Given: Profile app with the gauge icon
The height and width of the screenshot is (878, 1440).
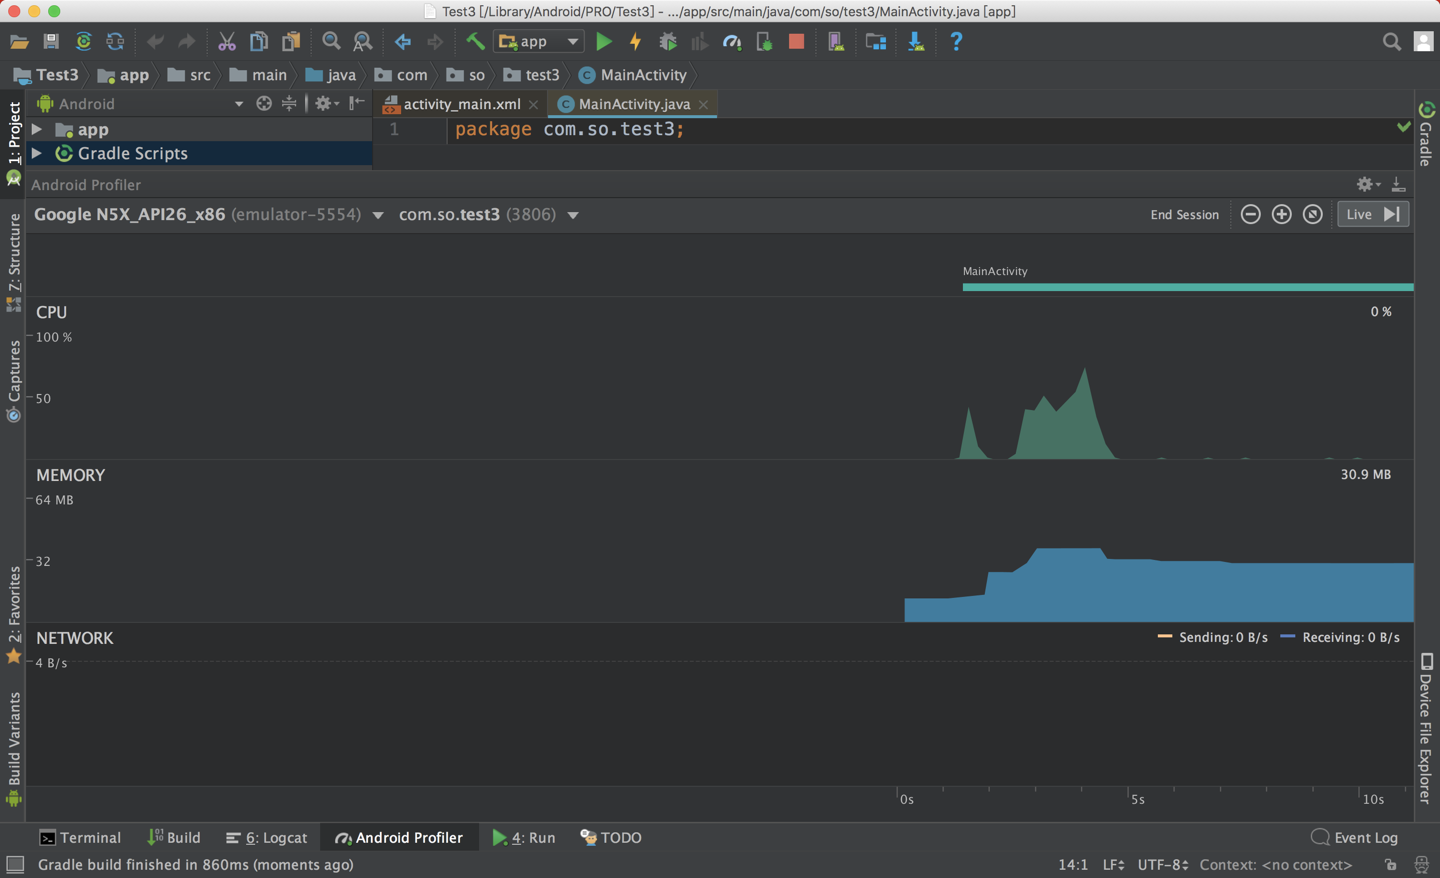Looking at the screenshot, I should pos(732,42).
